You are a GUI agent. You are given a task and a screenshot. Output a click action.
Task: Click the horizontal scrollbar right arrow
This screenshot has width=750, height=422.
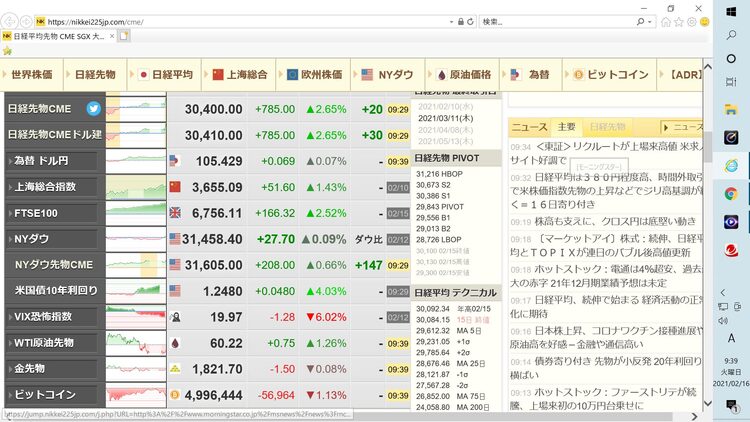[x=695, y=417]
